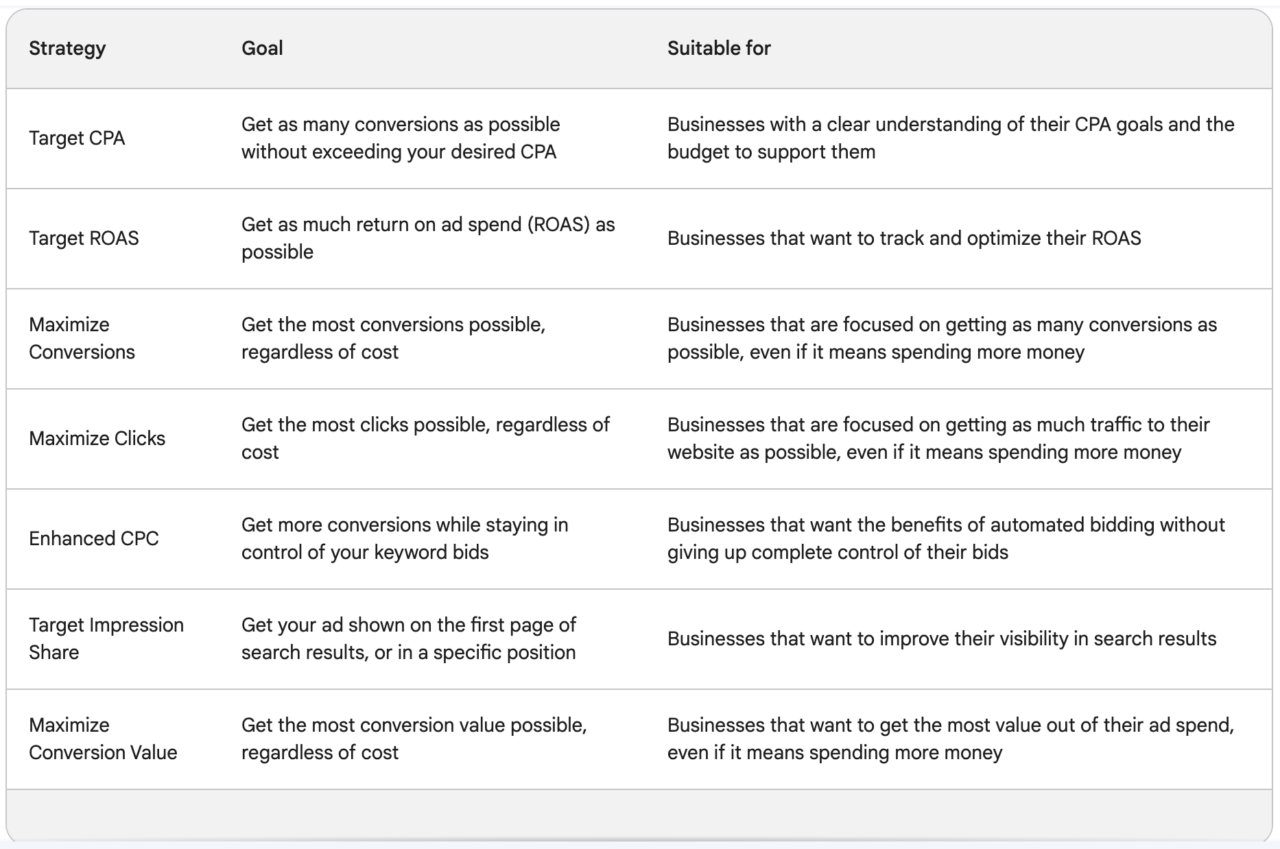Select the Enhanced CPC strategy cell
The image size is (1280, 849).
[94, 538]
